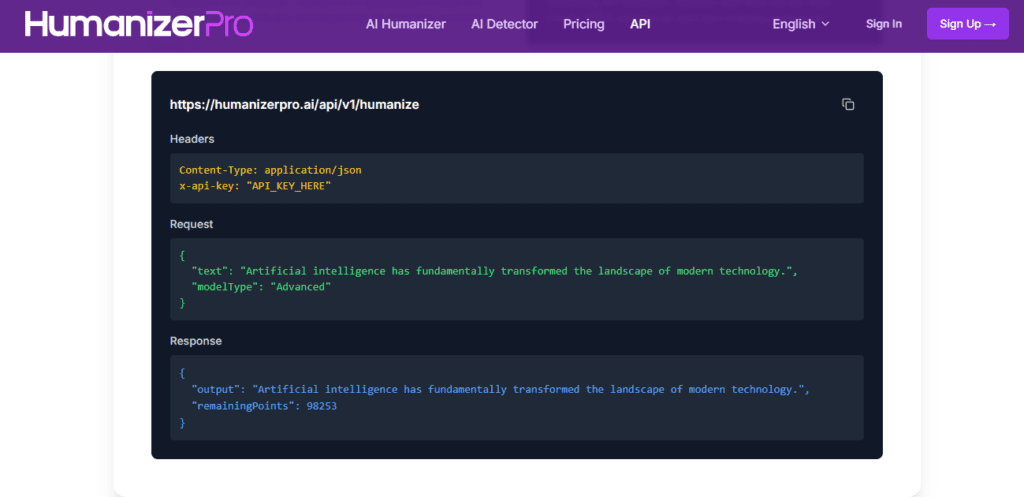Click the Request section label
Screen dimensions: 1024x497
pyautogui.click(x=191, y=224)
